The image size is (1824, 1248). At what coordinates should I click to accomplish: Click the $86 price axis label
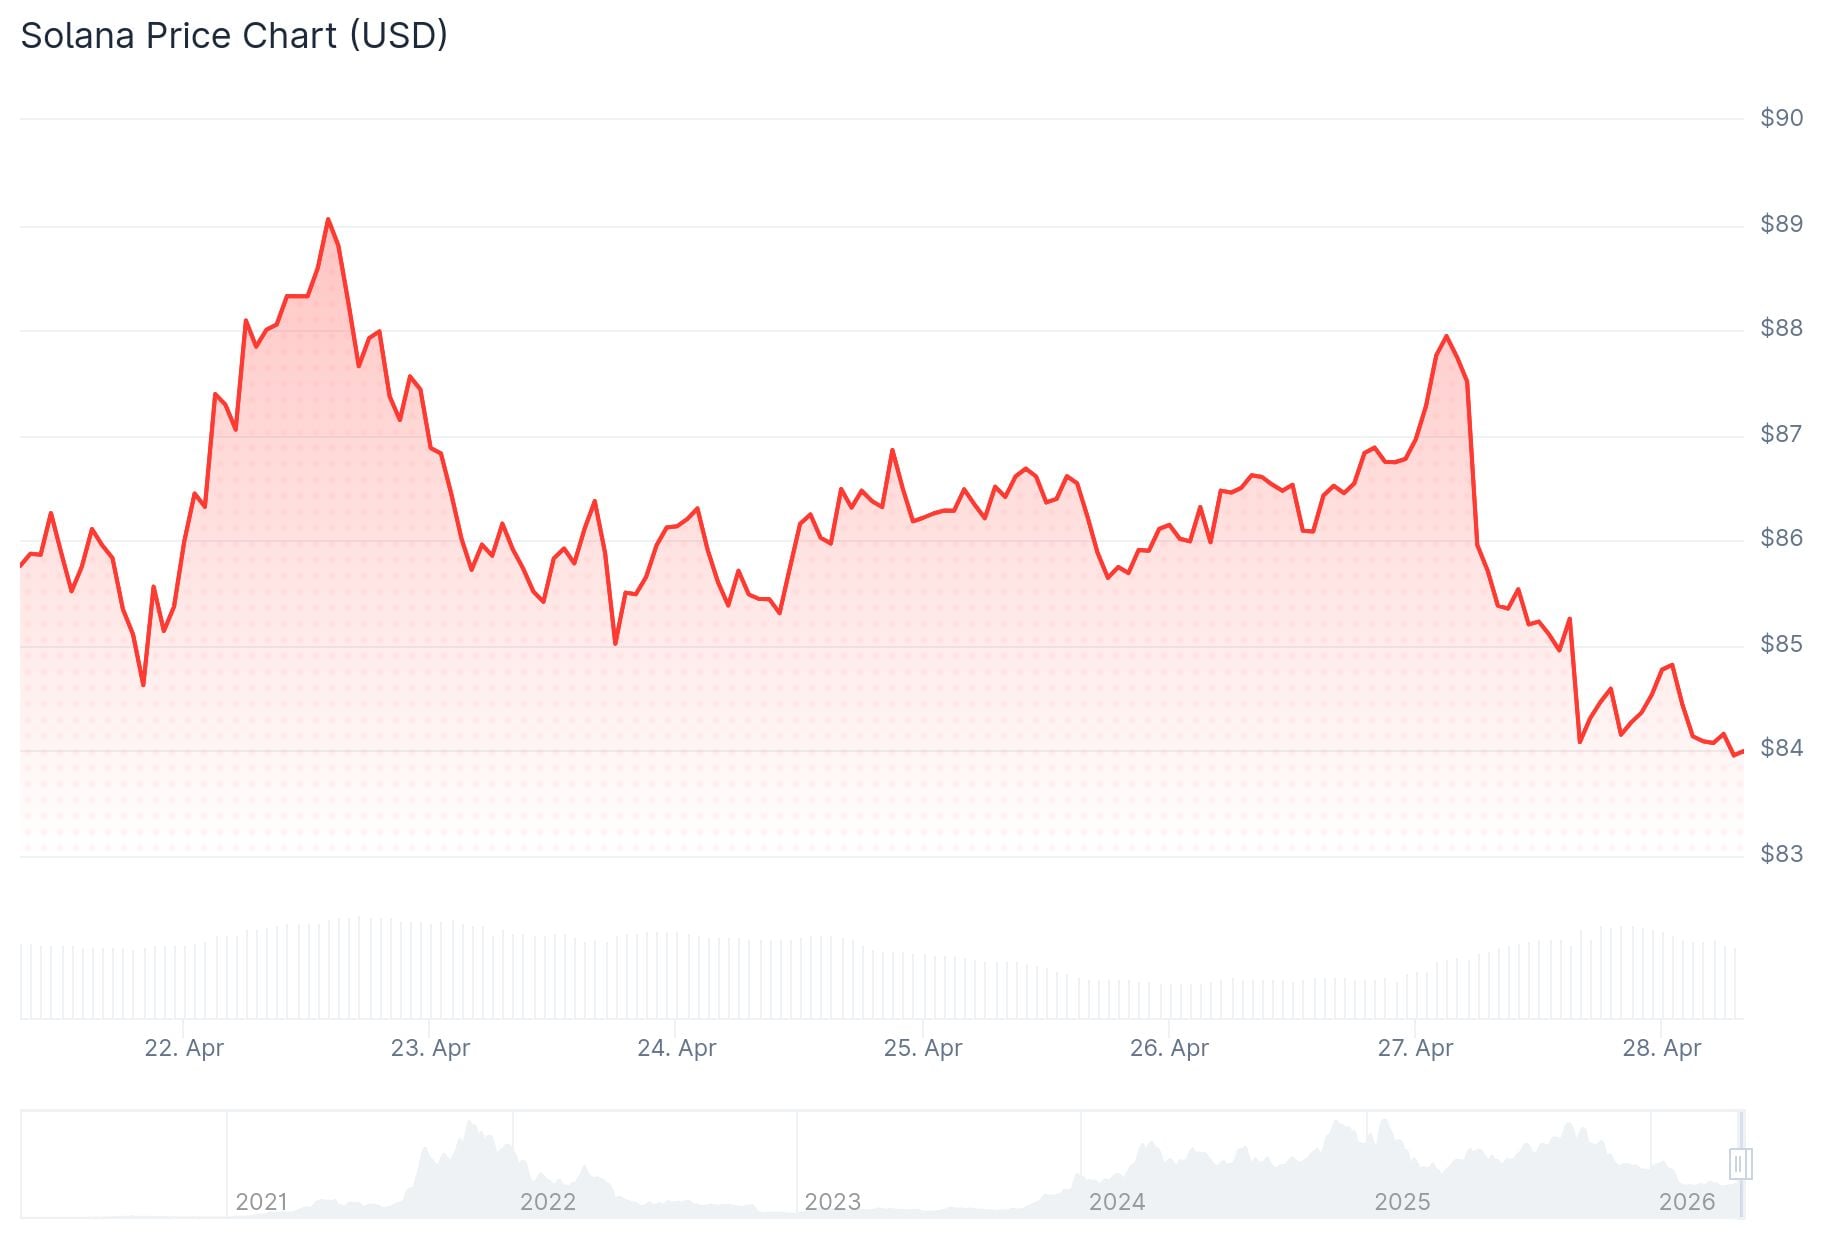[1781, 538]
